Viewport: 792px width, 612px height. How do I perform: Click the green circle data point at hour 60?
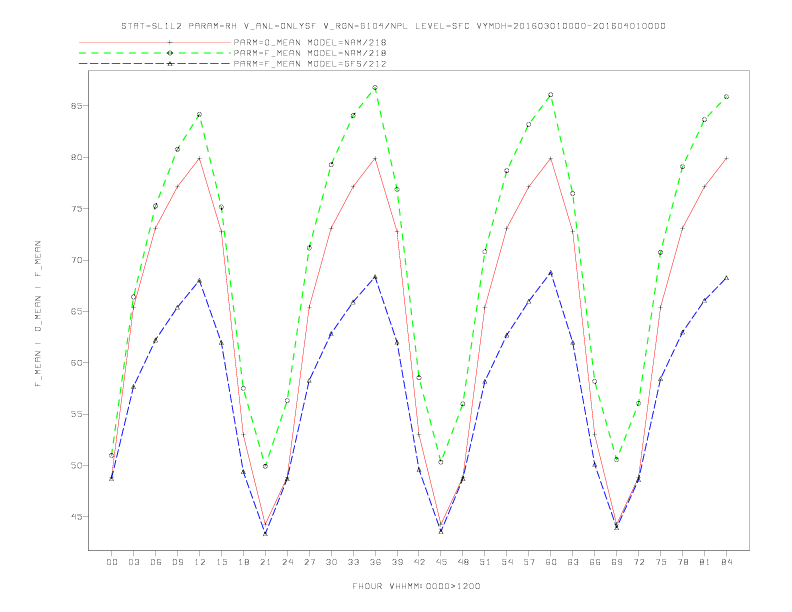[551, 95]
